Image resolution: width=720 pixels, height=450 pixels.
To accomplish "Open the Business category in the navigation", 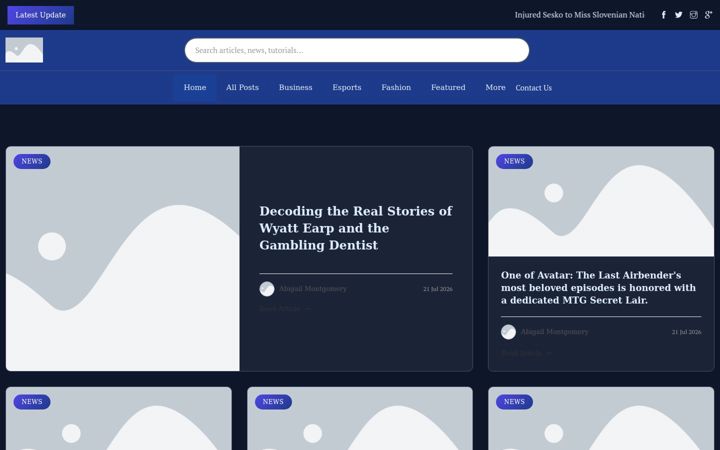I will 295,87.
